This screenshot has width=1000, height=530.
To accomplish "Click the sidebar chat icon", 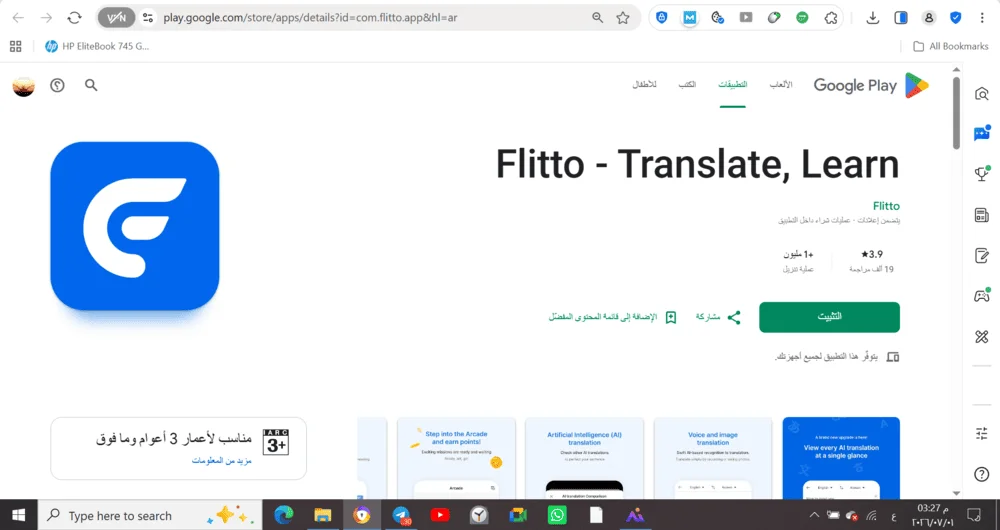I will coord(982,133).
